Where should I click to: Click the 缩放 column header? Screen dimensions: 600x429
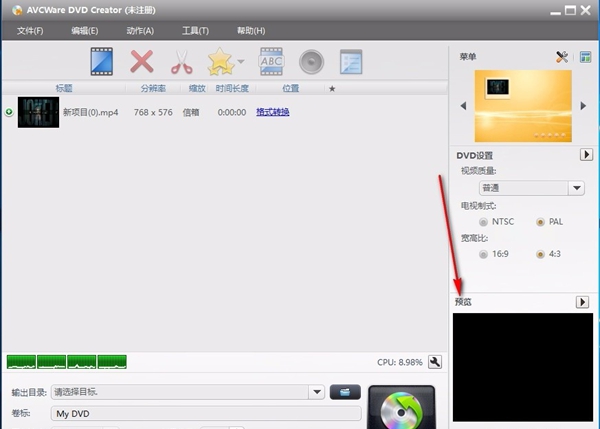[x=197, y=88]
